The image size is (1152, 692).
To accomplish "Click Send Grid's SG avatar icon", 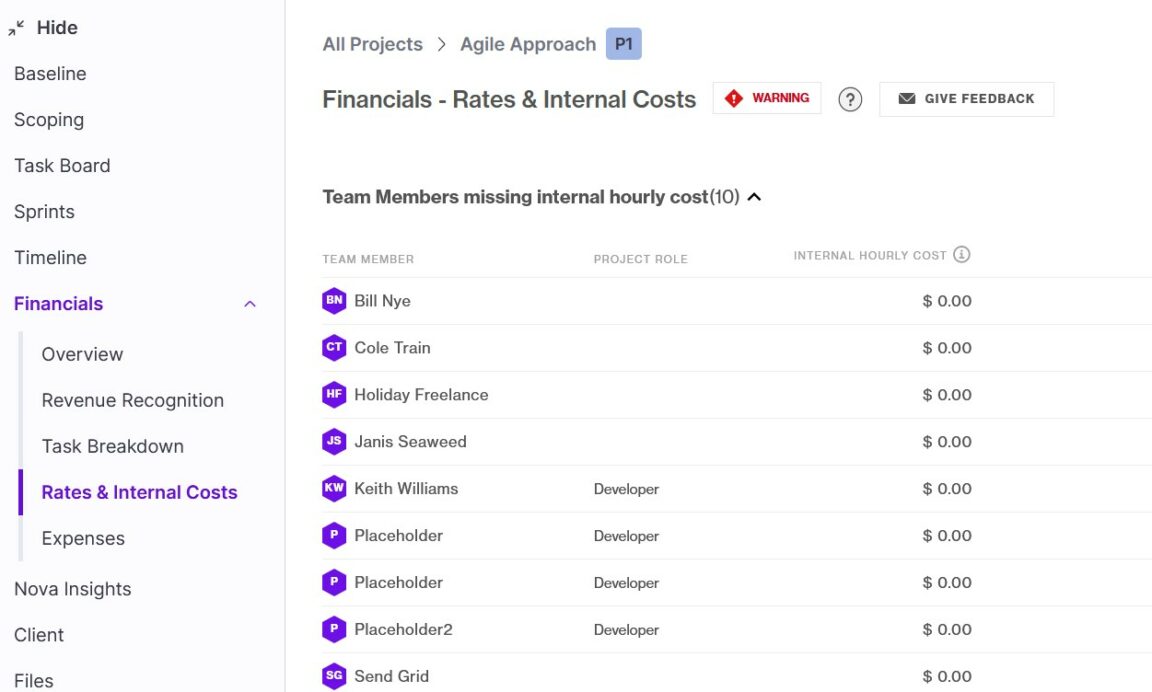I will click(334, 676).
